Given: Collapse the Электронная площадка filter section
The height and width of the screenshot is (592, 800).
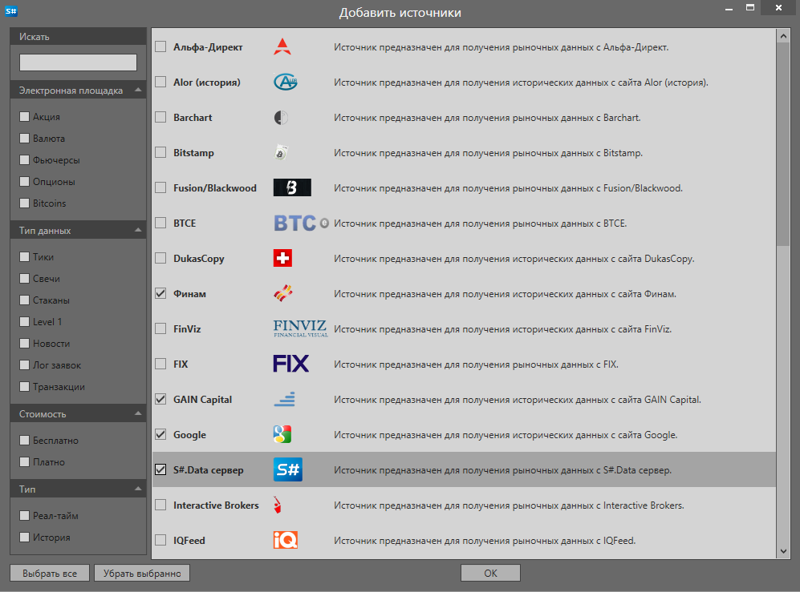Looking at the screenshot, I should pos(137,91).
